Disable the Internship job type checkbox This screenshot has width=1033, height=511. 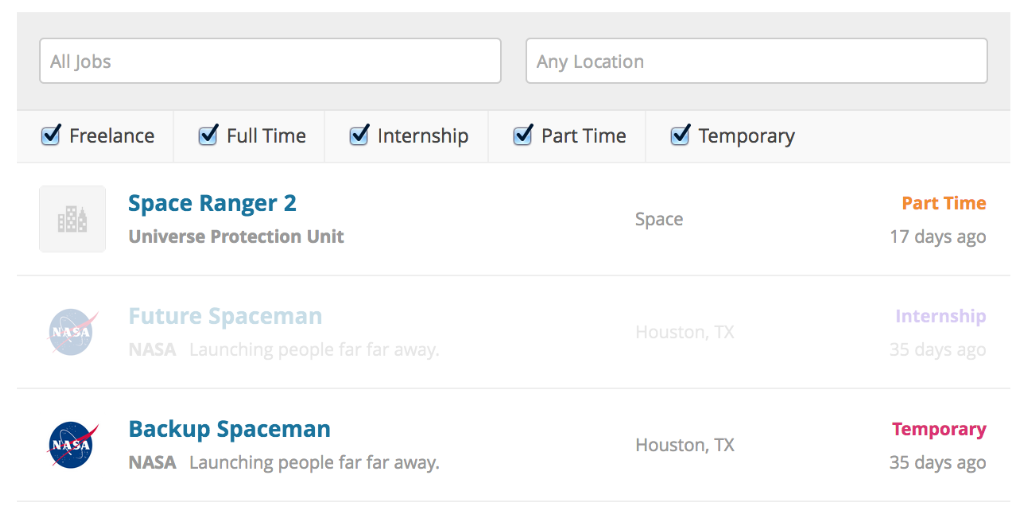coord(359,136)
